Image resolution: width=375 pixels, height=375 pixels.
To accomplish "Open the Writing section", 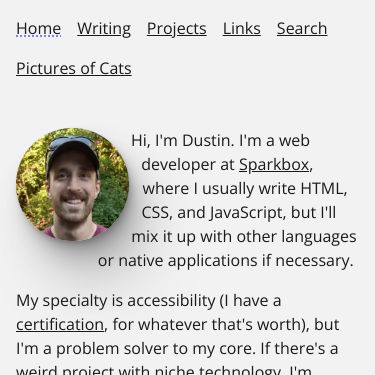I will [x=104, y=29].
